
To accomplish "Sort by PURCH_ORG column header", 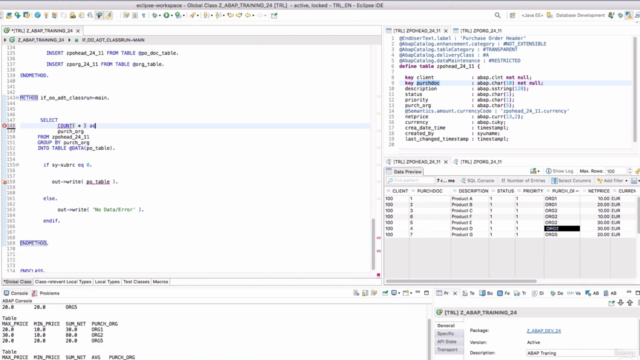I will coord(563,191).
